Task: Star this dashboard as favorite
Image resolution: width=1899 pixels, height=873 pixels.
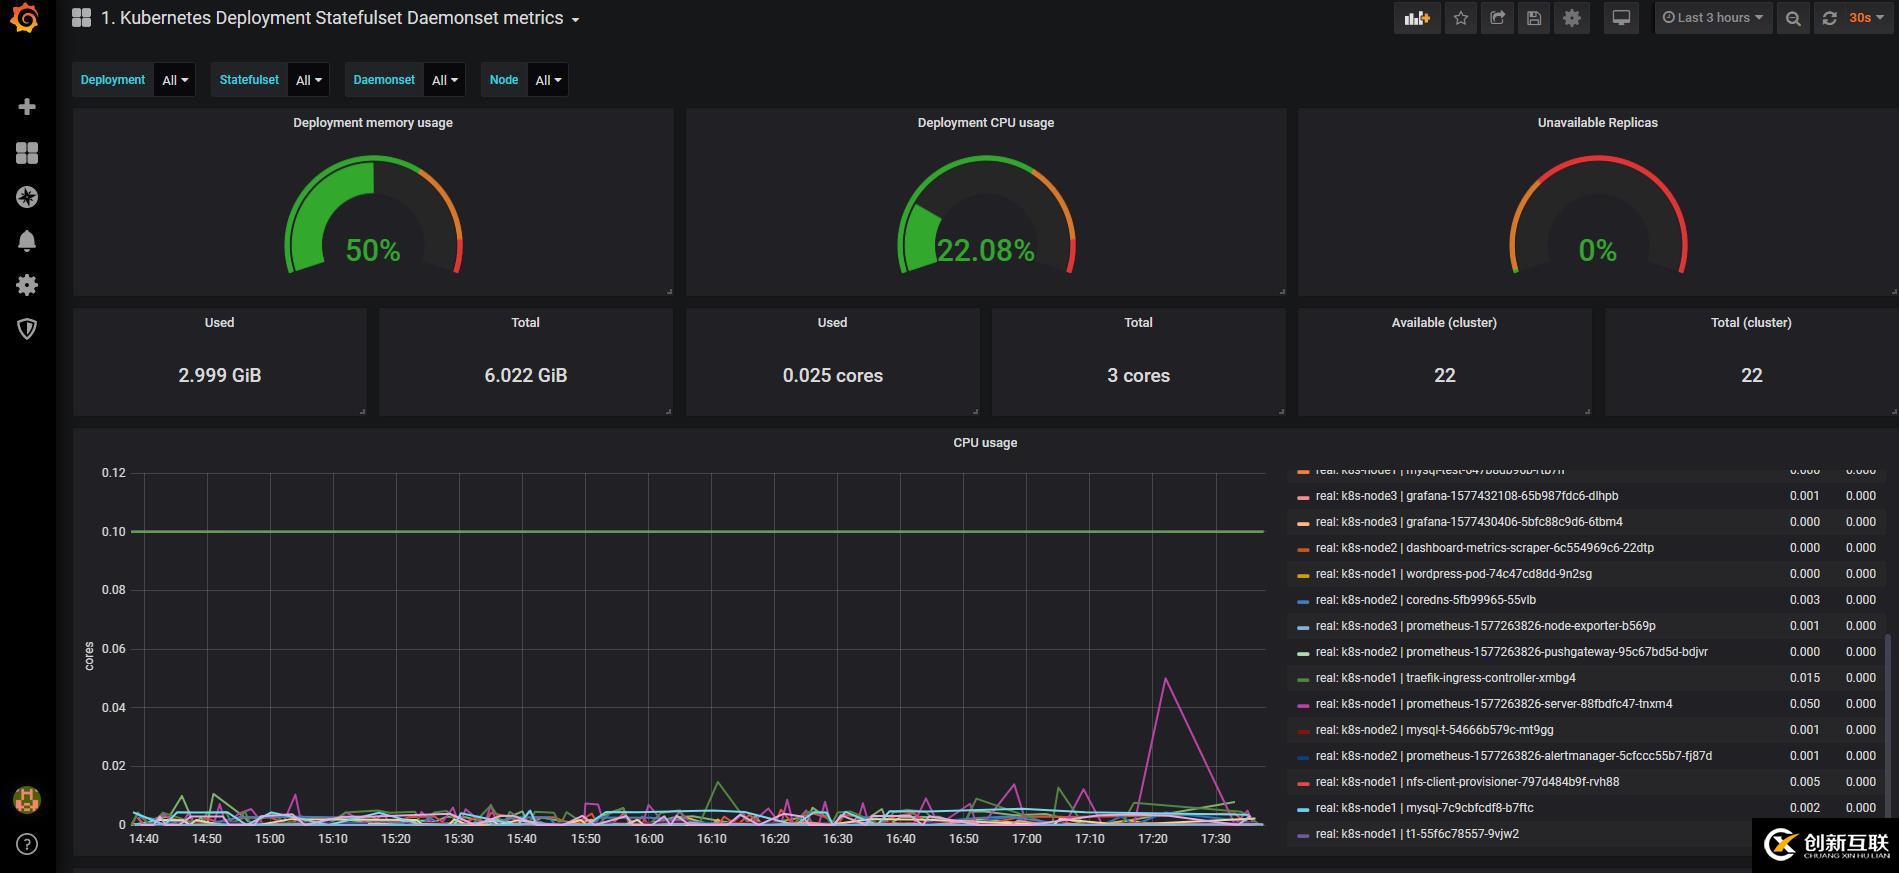Action: coord(1461,18)
